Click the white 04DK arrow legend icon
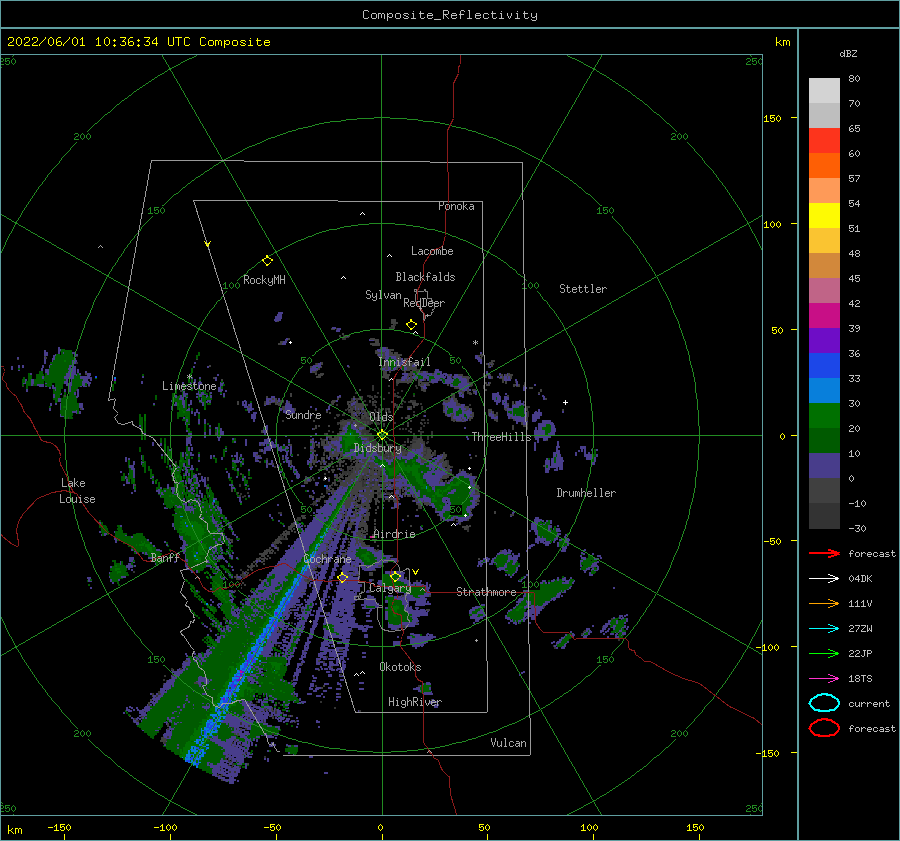 coord(824,578)
